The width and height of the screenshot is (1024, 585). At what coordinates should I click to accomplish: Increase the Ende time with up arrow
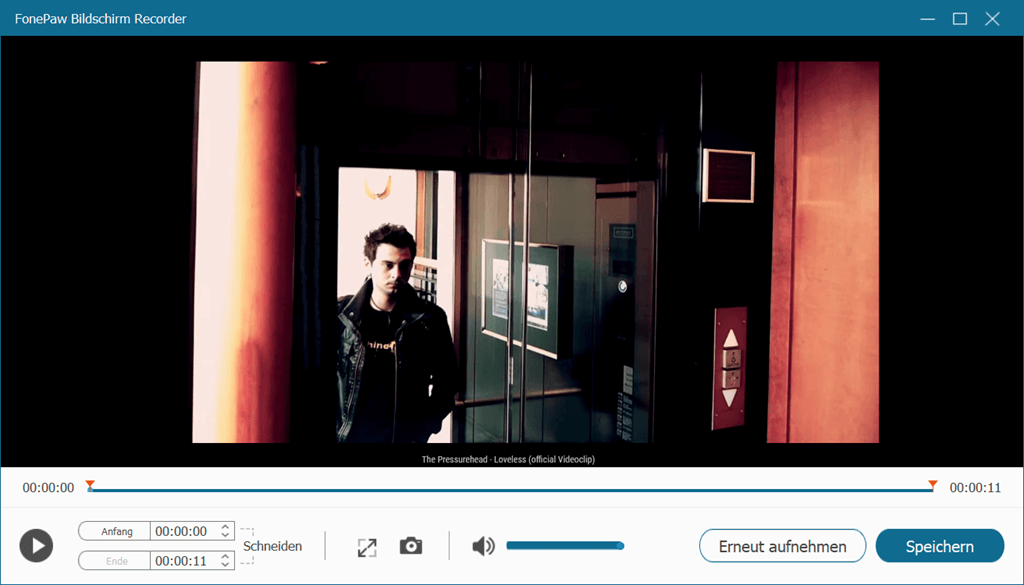point(225,556)
